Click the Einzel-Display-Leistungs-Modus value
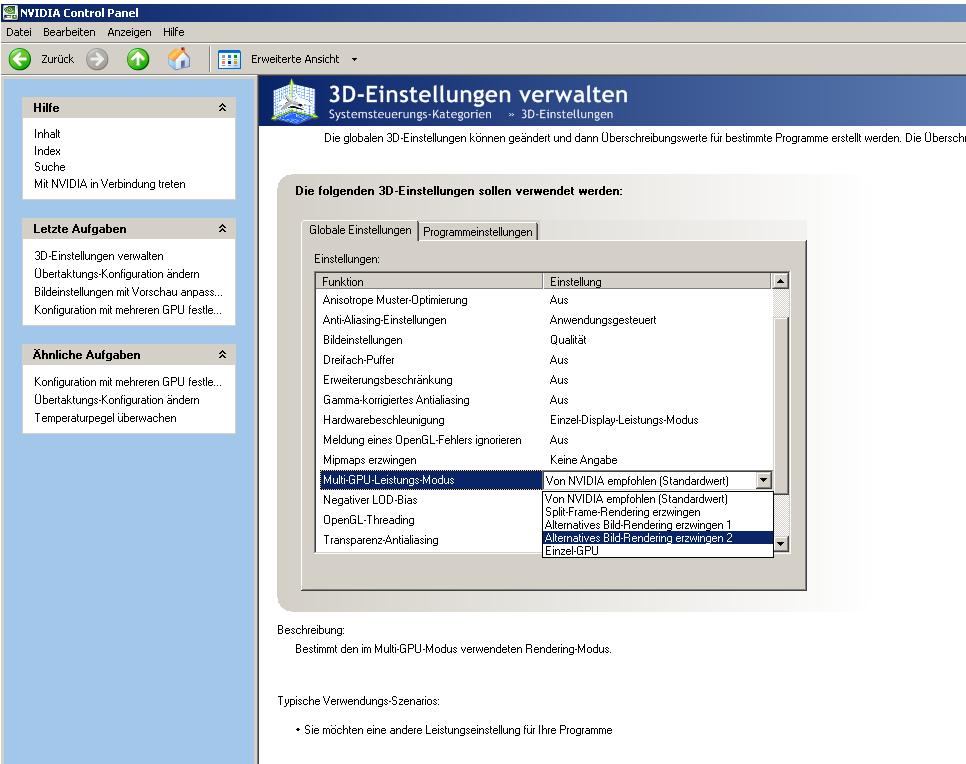 [624, 420]
